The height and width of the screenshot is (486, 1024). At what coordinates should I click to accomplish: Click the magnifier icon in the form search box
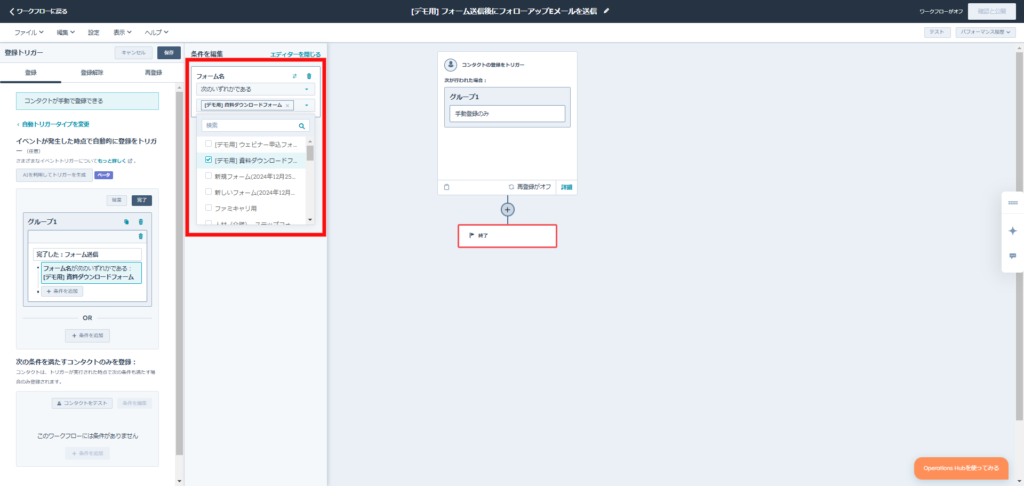302,125
